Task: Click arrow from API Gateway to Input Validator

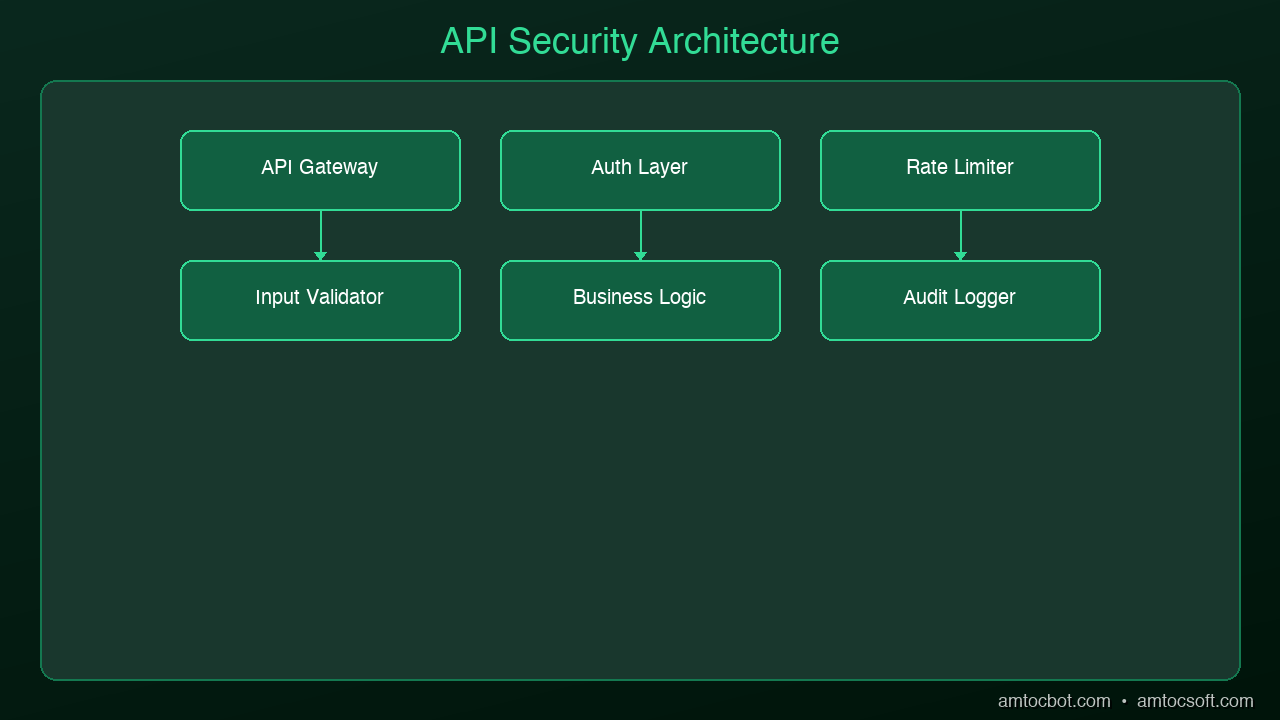Action: tap(320, 235)
